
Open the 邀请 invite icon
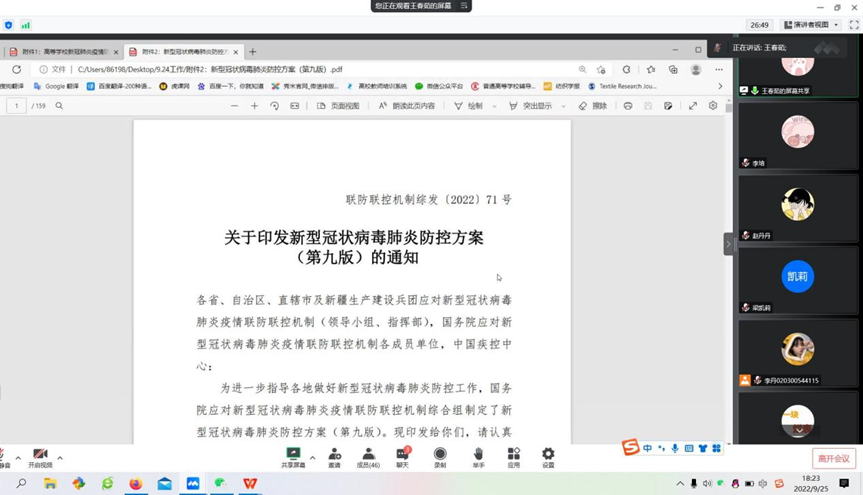click(x=335, y=456)
